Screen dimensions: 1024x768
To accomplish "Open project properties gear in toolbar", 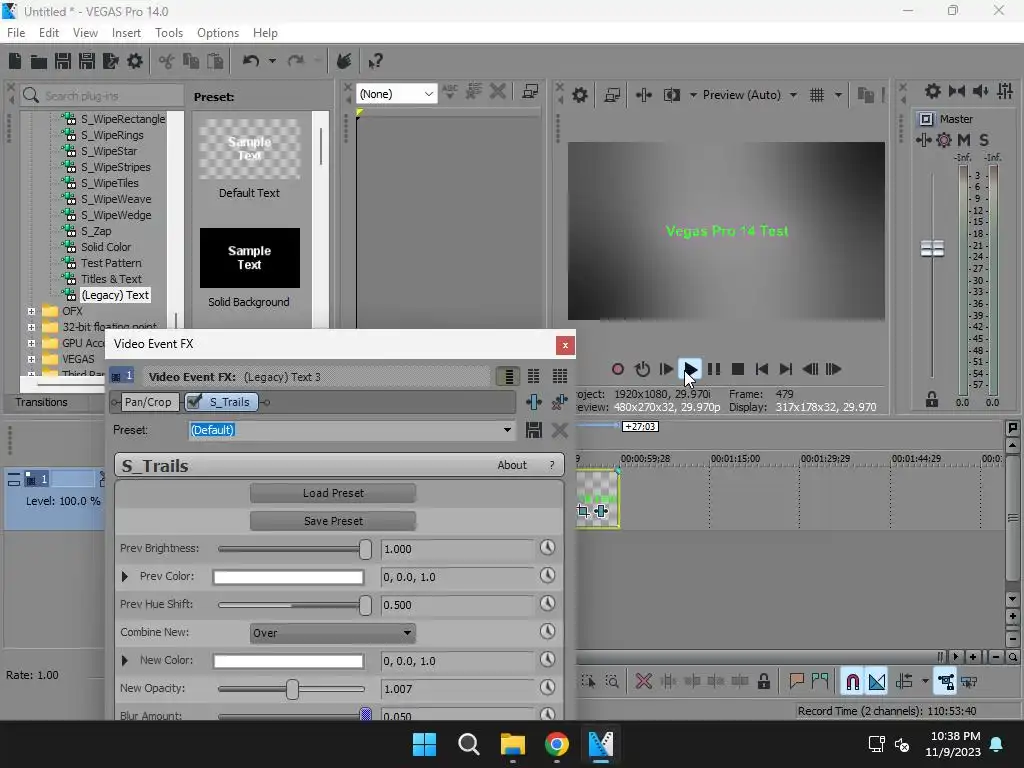I will pos(135,61).
